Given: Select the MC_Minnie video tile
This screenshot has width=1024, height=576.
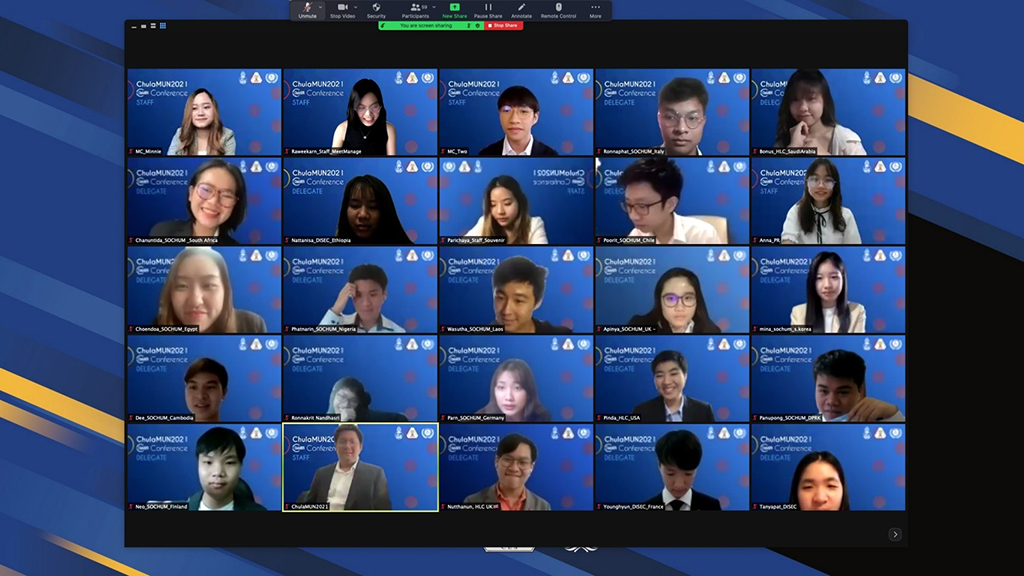Looking at the screenshot, I should [x=204, y=112].
